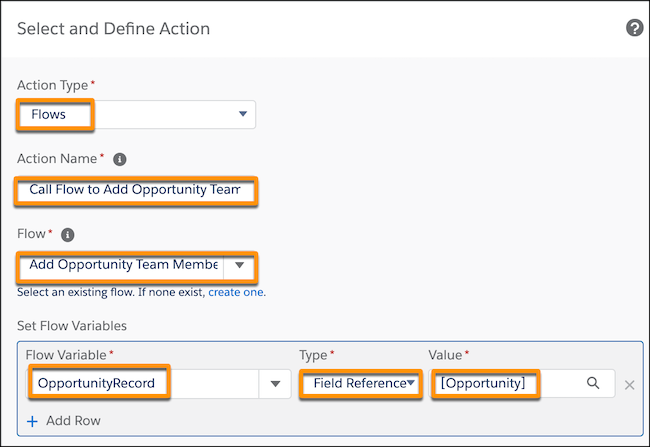
Task: Click the OpportunityRecord flow variable field
Action: 143,384
